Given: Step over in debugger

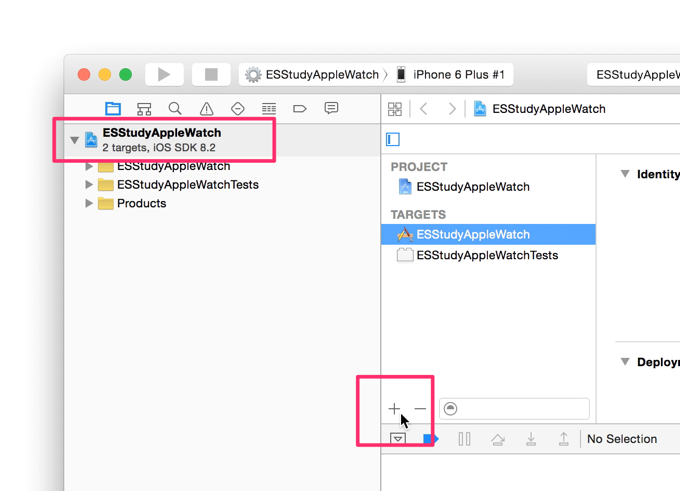Looking at the screenshot, I should pos(497,439).
